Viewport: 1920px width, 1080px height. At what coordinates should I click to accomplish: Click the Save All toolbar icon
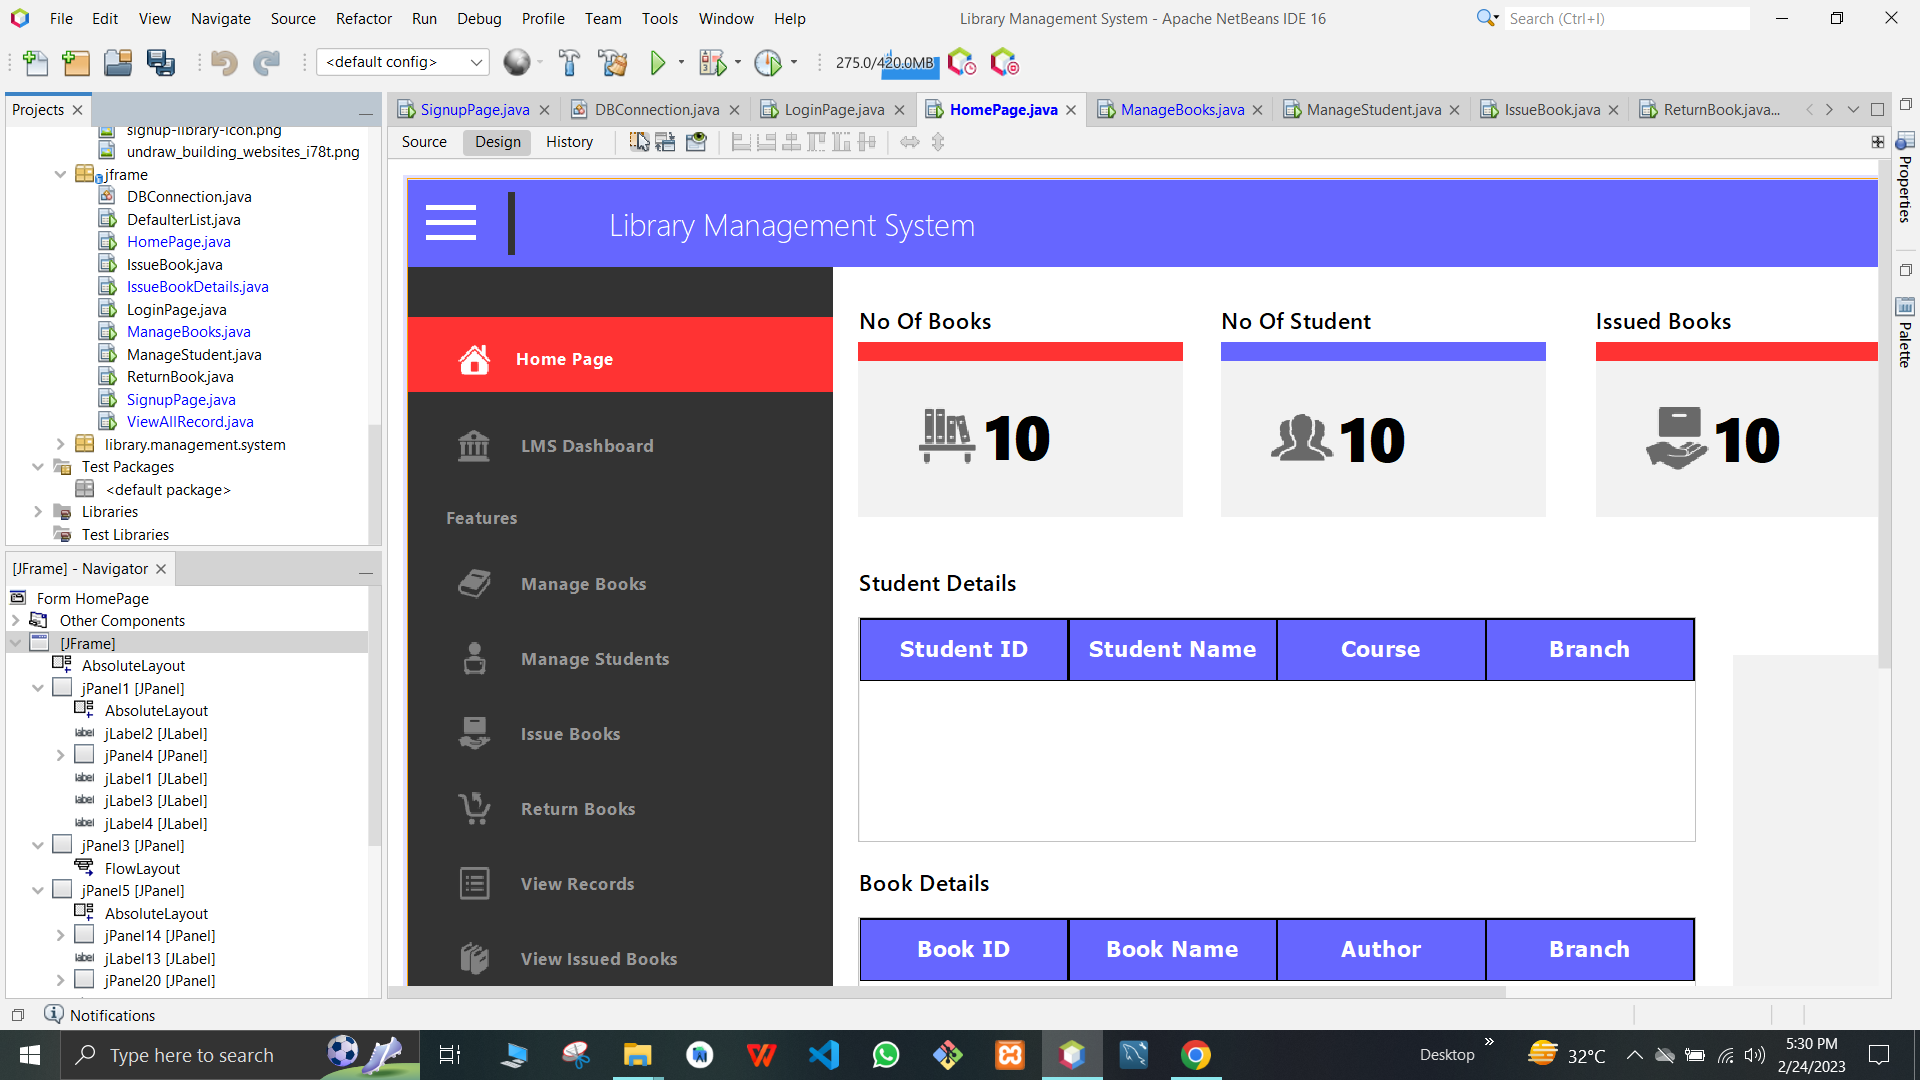(161, 63)
